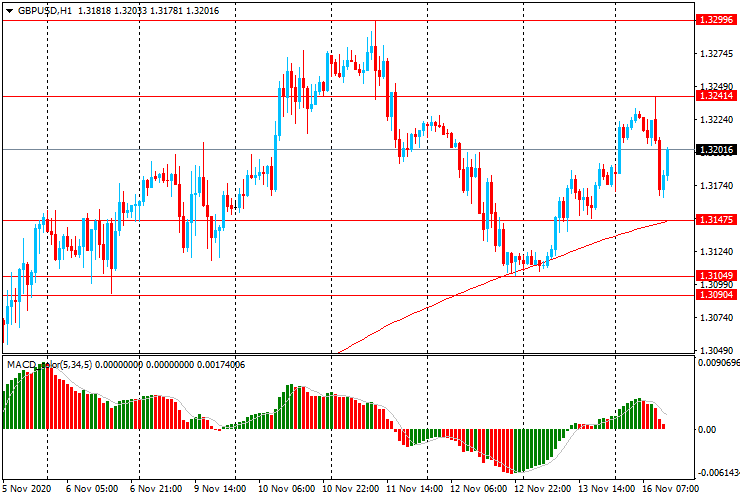
Task: Select the 1.32414 red price label
Action: pos(717,96)
